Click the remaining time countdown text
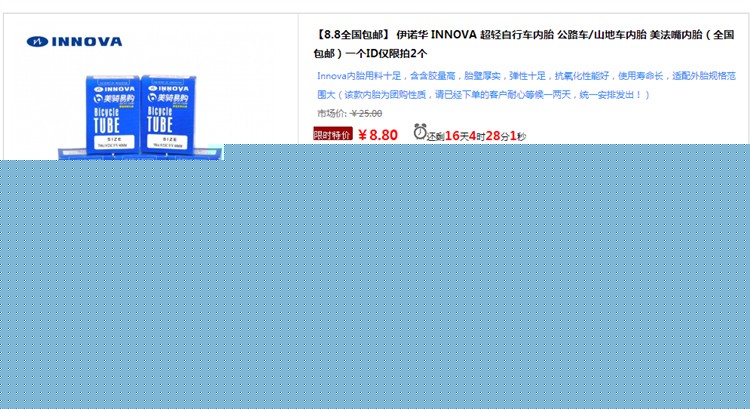 [476, 136]
